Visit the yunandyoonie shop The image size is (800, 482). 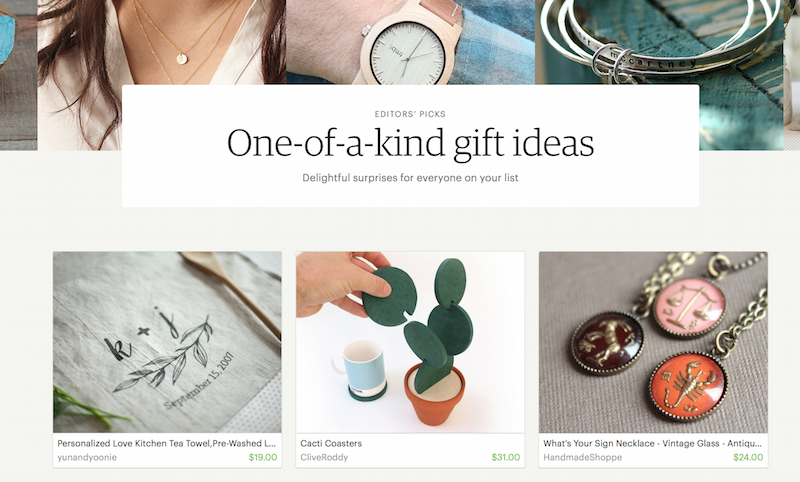click(87, 458)
